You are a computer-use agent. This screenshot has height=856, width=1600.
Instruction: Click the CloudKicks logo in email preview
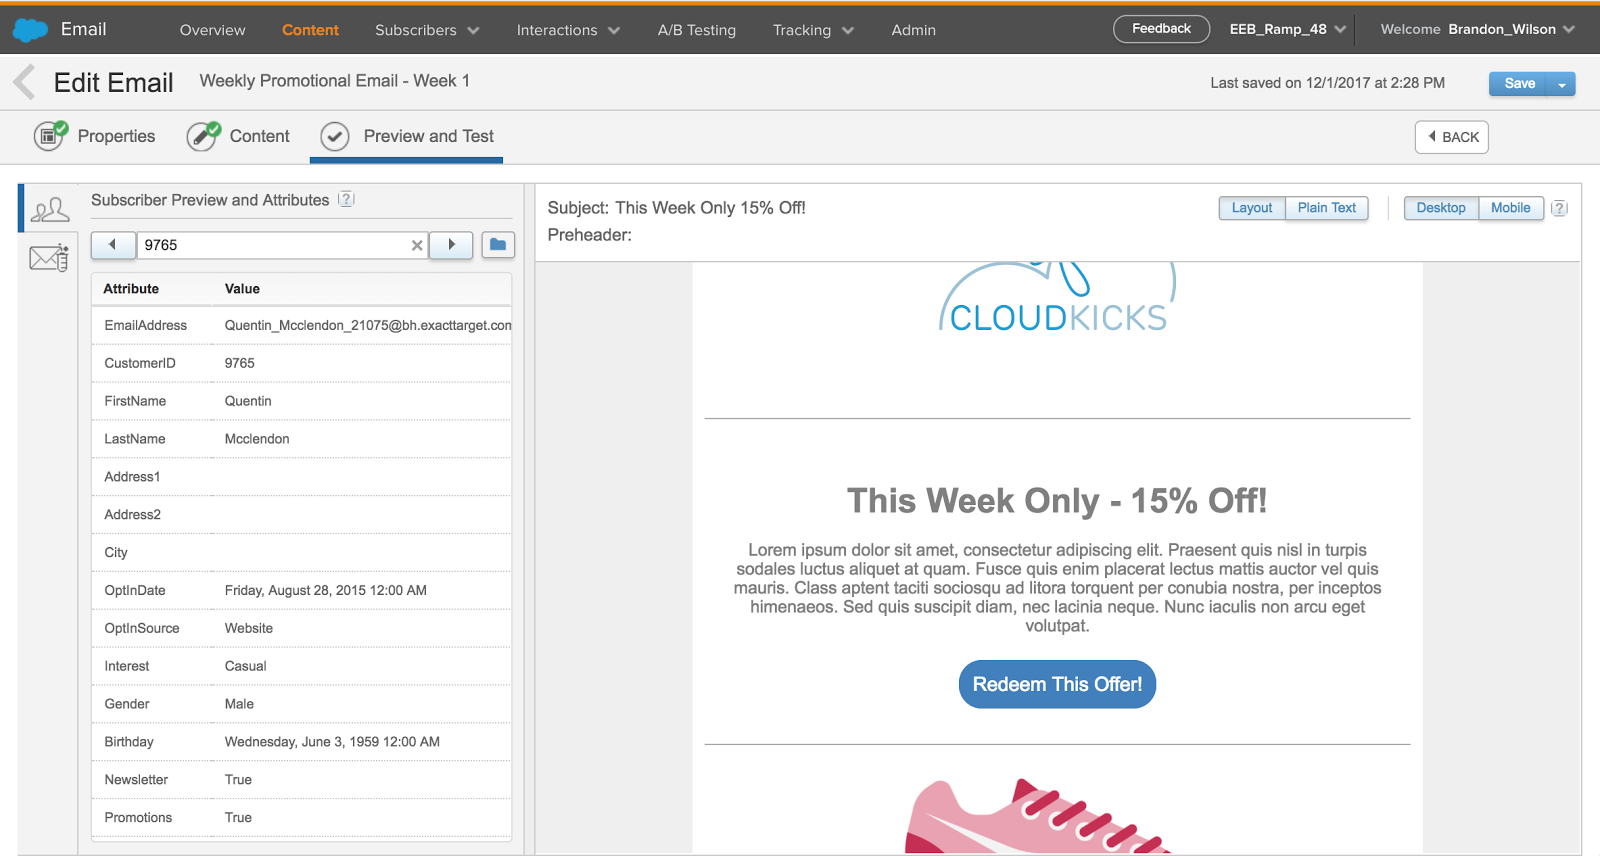[x=1058, y=297]
